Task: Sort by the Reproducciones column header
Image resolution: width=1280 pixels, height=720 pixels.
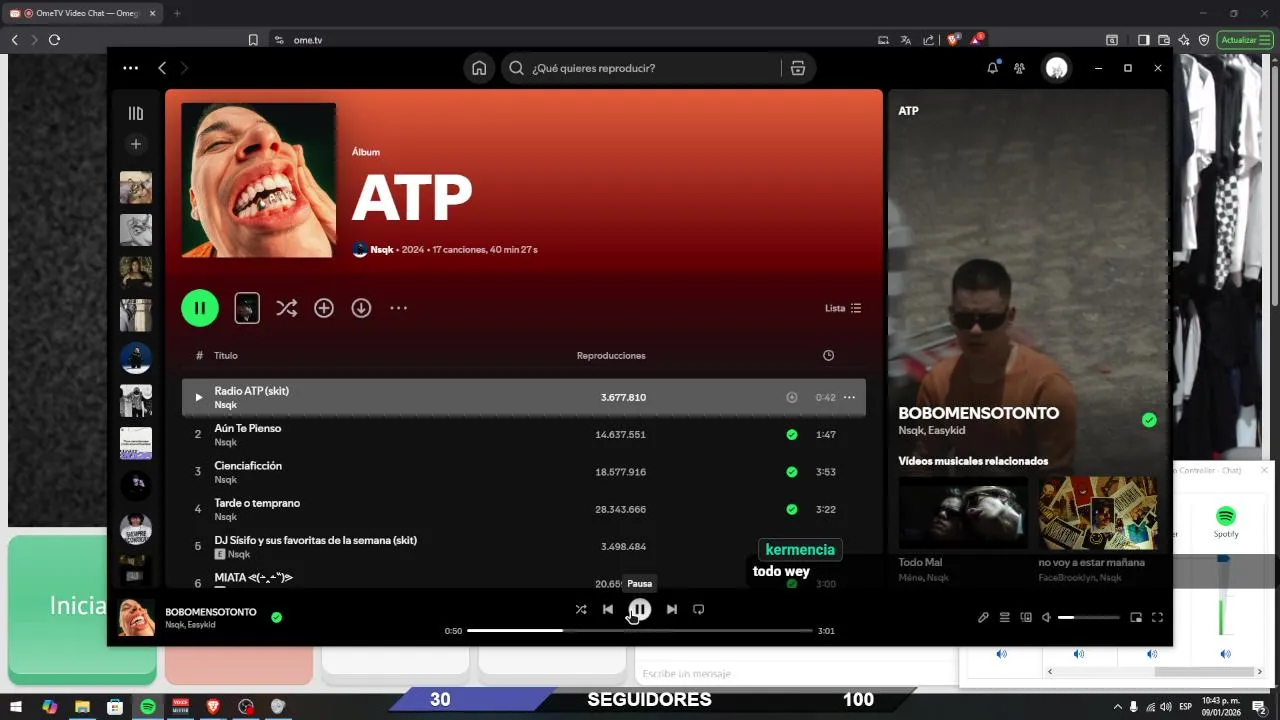Action: tap(611, 356)
